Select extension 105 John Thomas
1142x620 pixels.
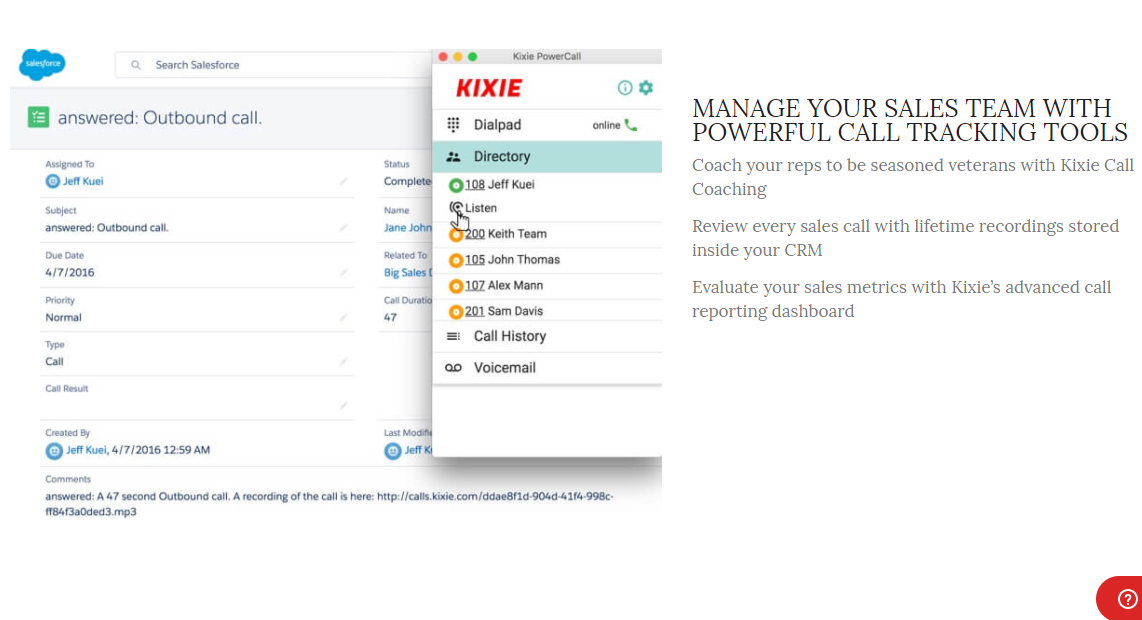(x=512, y=259)
